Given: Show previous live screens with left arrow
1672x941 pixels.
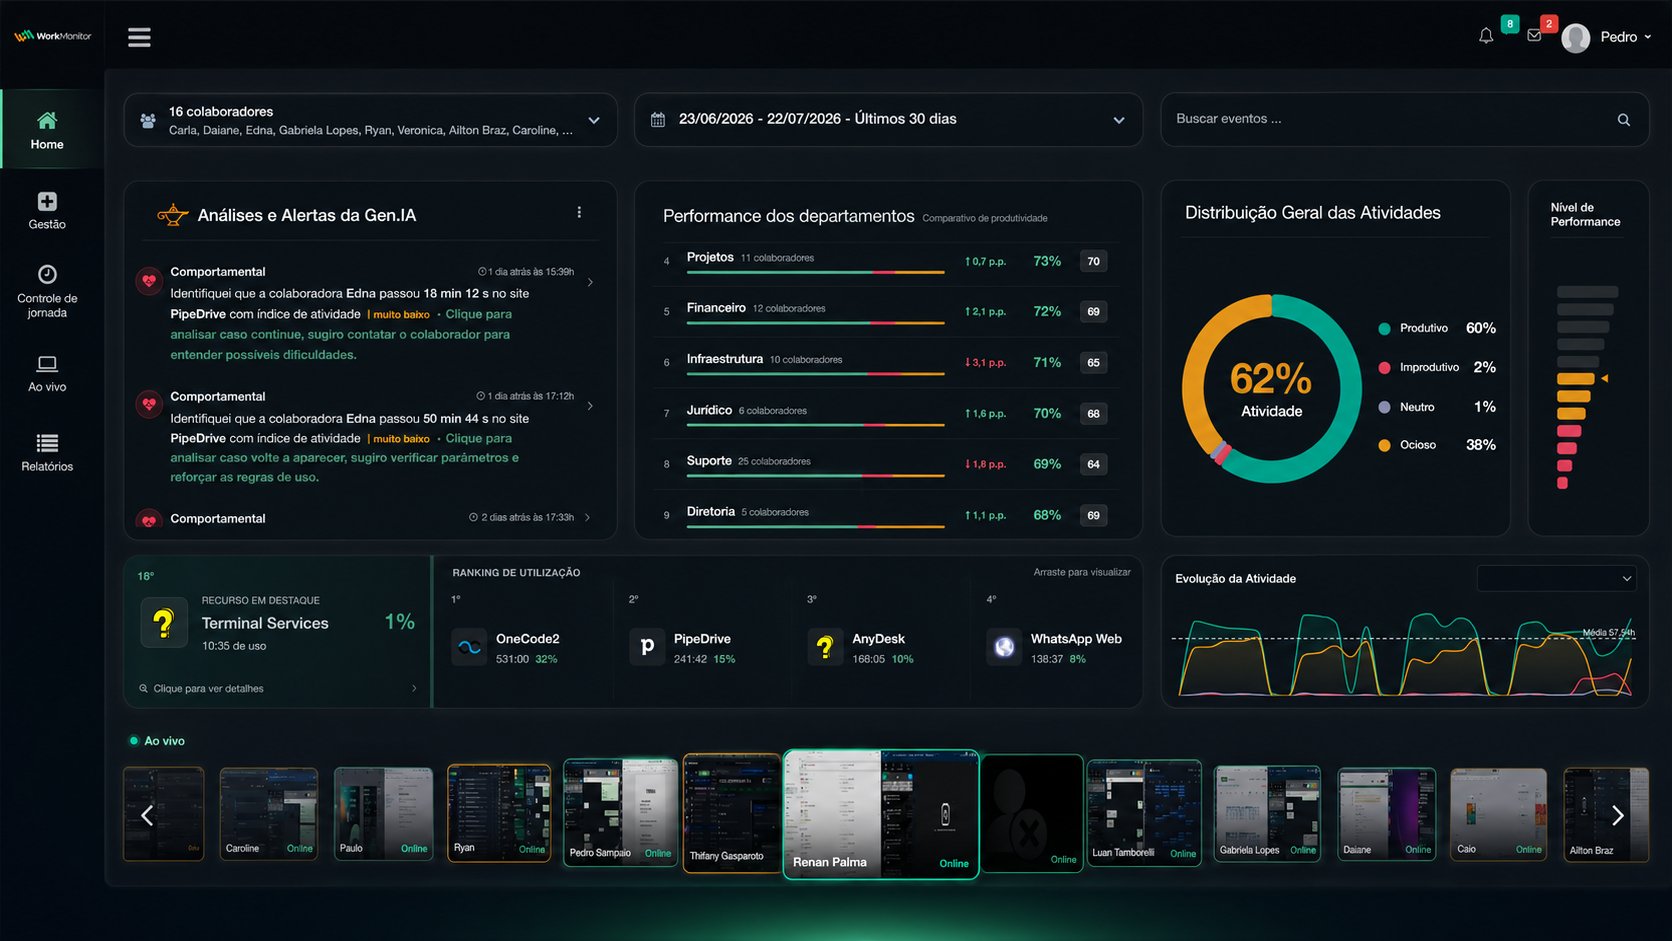Looking at the screenshot, I should (x=147, y=815).
